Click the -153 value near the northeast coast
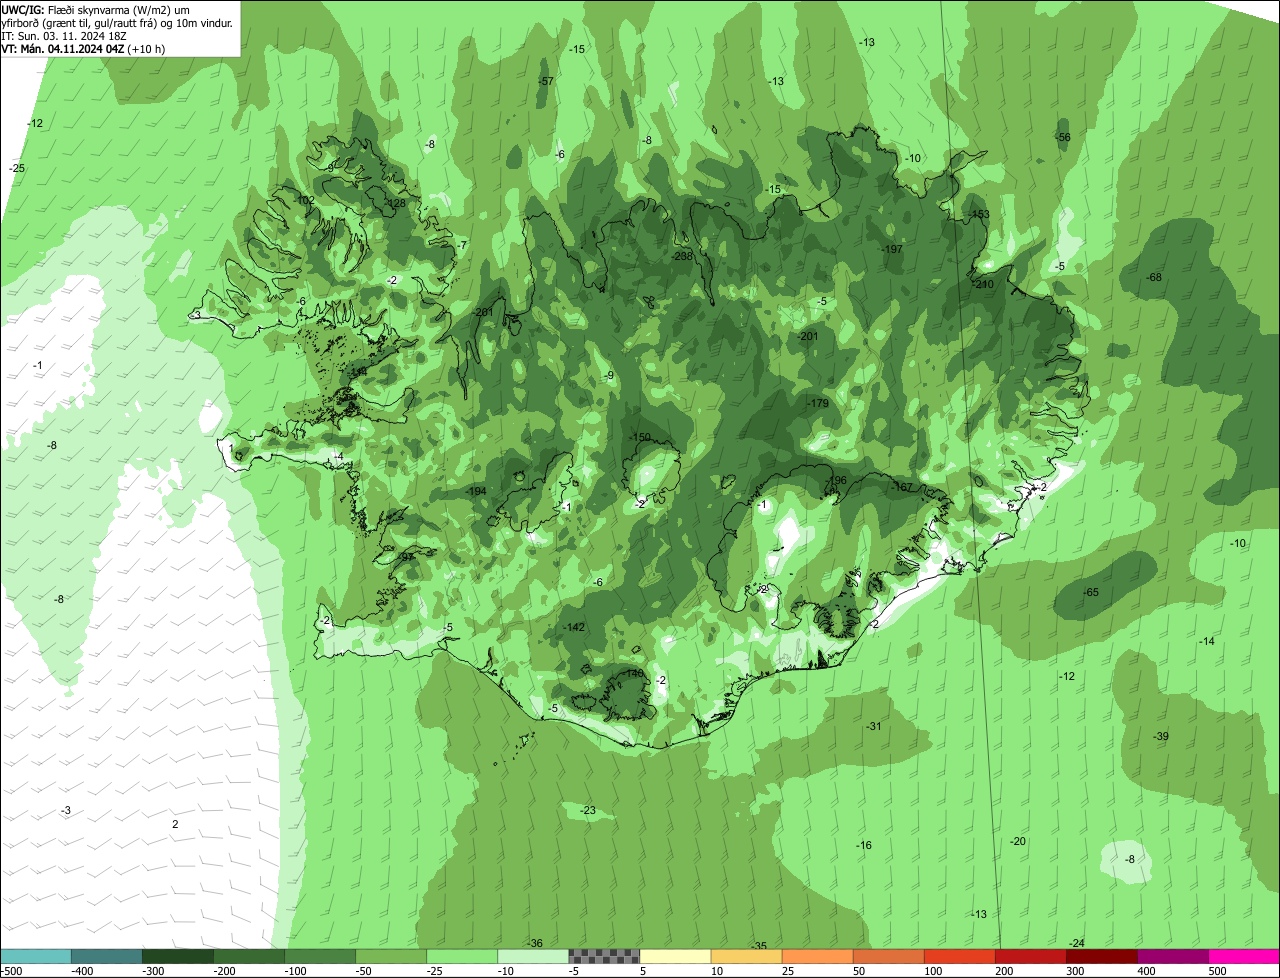1280x978 pixels. [x=979, y=214]
